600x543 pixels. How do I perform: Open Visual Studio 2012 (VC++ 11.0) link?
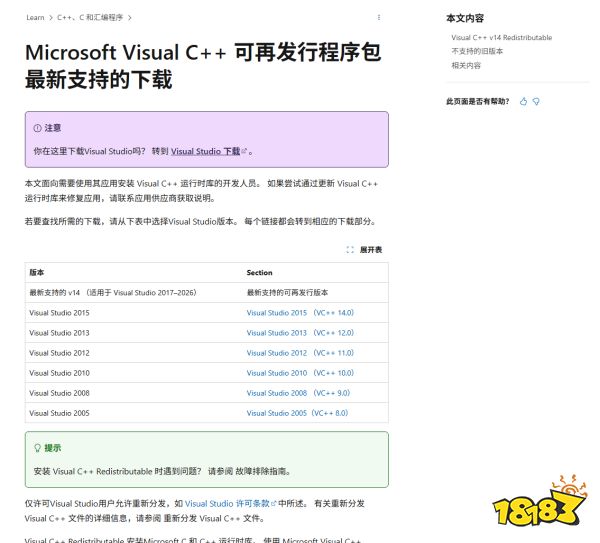(300, 353)
